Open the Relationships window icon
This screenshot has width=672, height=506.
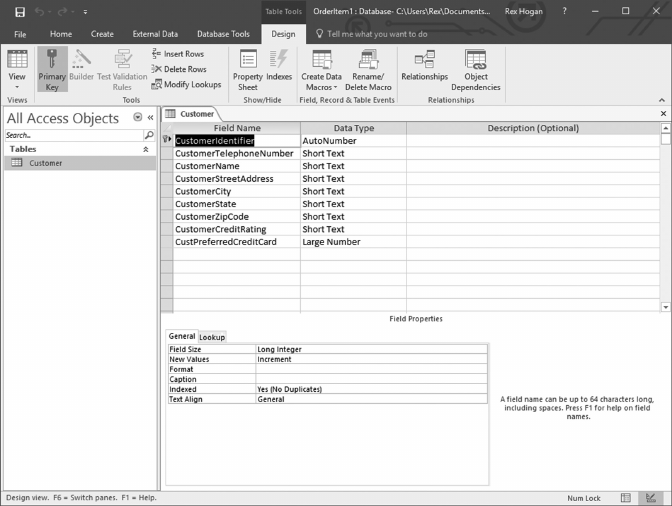coord(425,59)
